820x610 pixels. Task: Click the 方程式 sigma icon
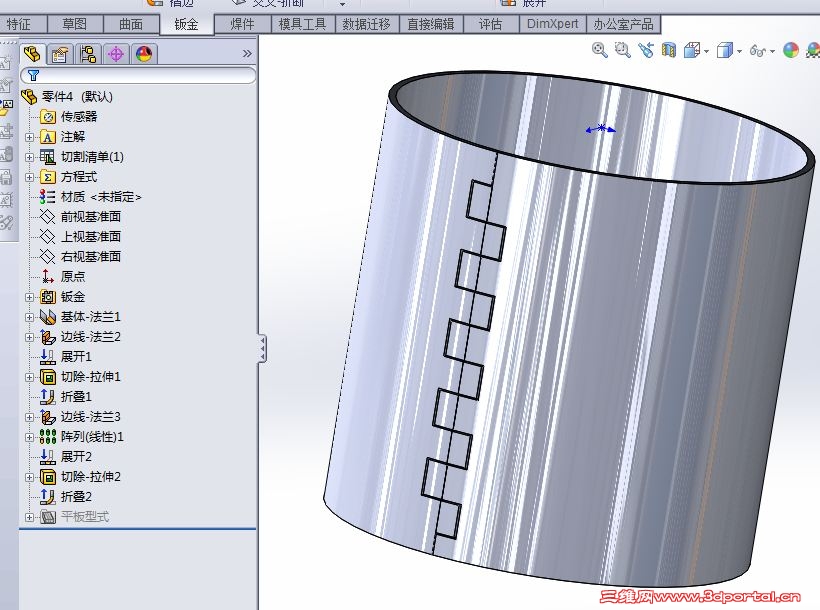coord(48,177)
